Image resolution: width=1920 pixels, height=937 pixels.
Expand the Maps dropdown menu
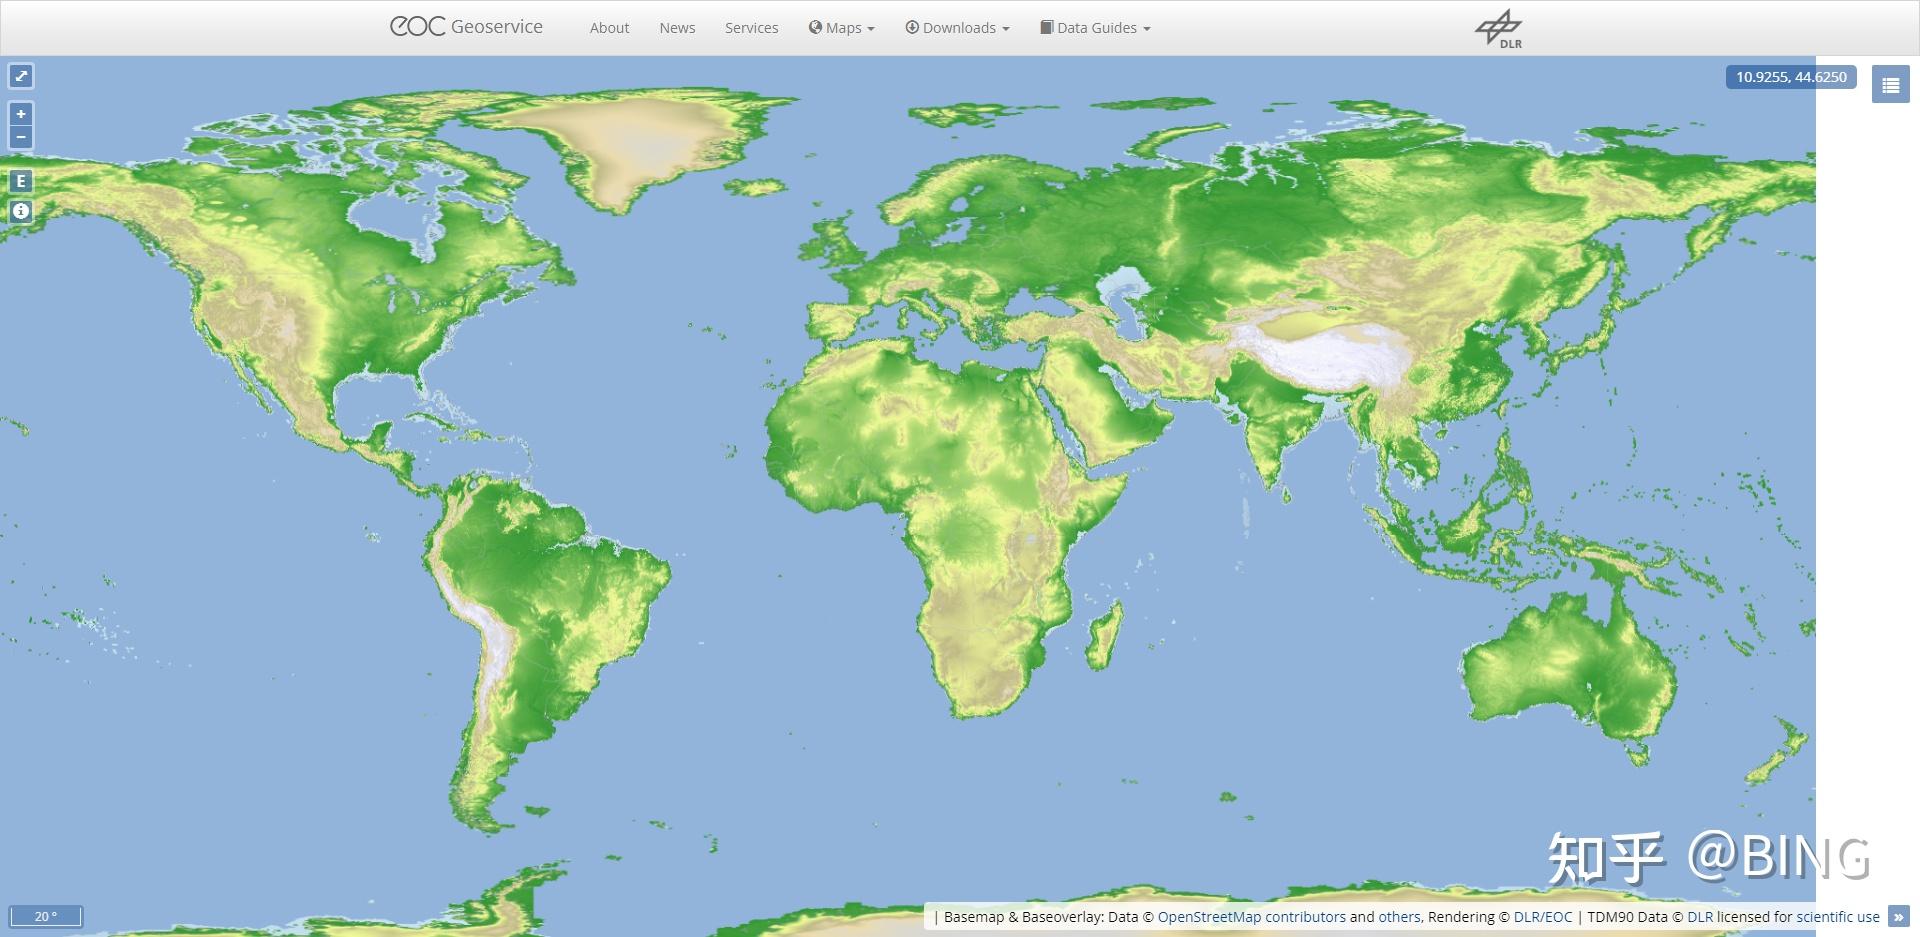click(841, 28)
